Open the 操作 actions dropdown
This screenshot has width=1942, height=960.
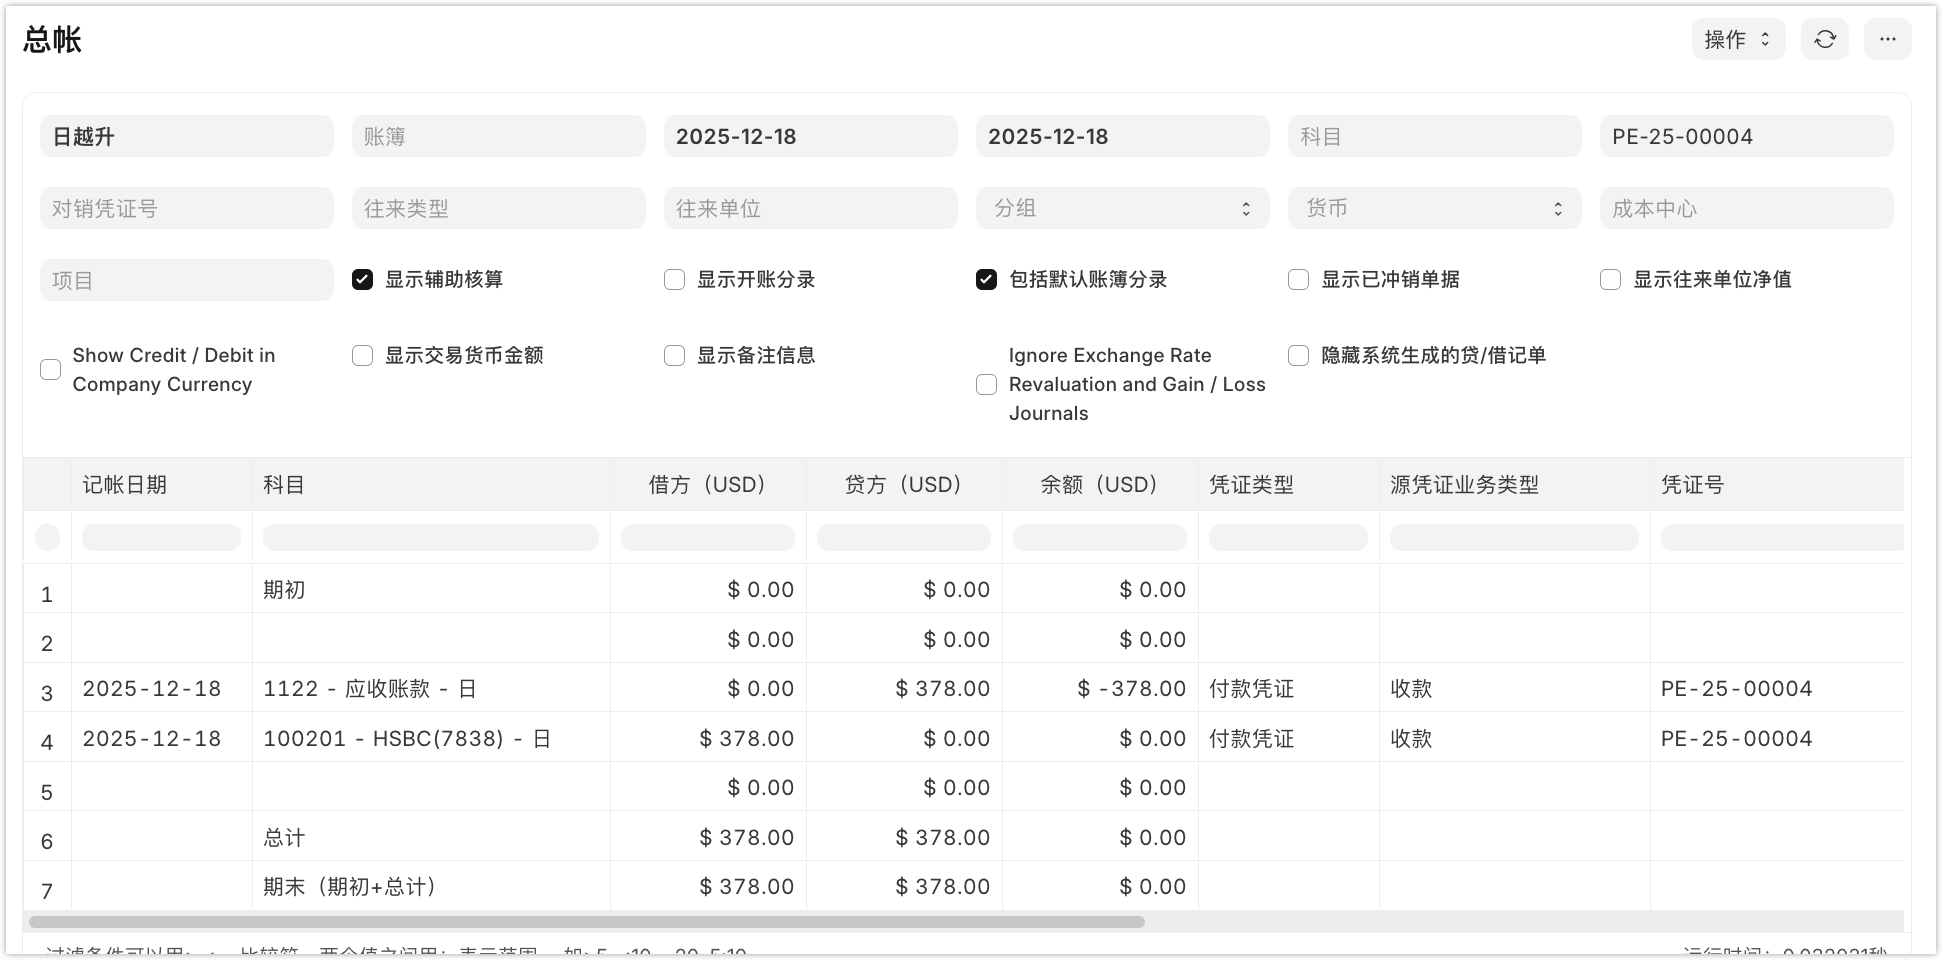point(1737,39)
